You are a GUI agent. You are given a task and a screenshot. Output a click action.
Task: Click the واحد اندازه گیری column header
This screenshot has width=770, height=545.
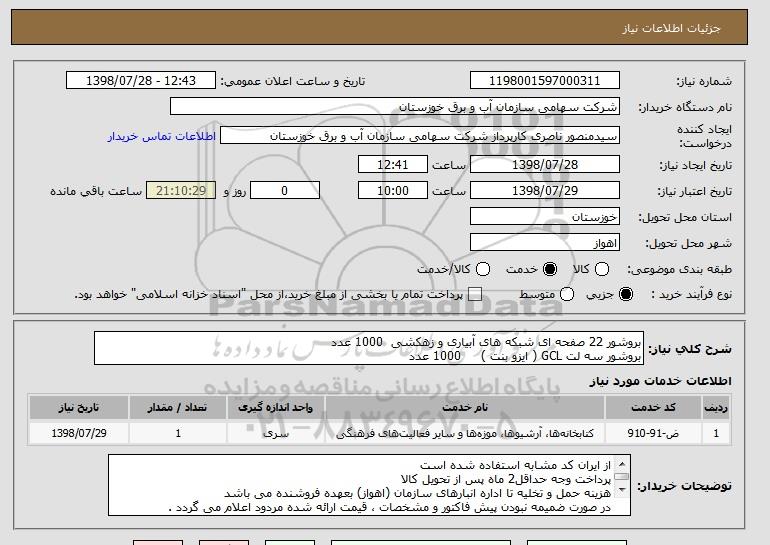coord(275,408)
